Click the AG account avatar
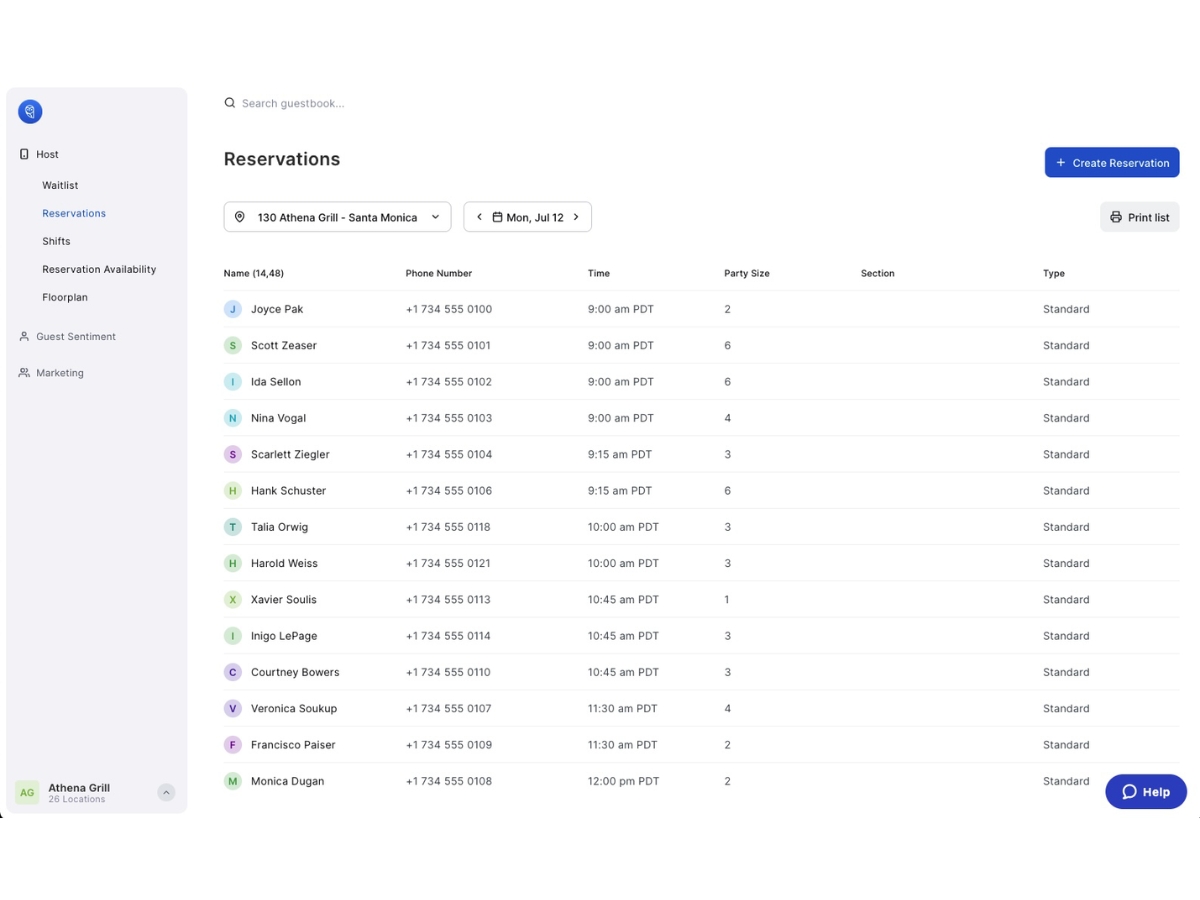 tap(27, 793)
